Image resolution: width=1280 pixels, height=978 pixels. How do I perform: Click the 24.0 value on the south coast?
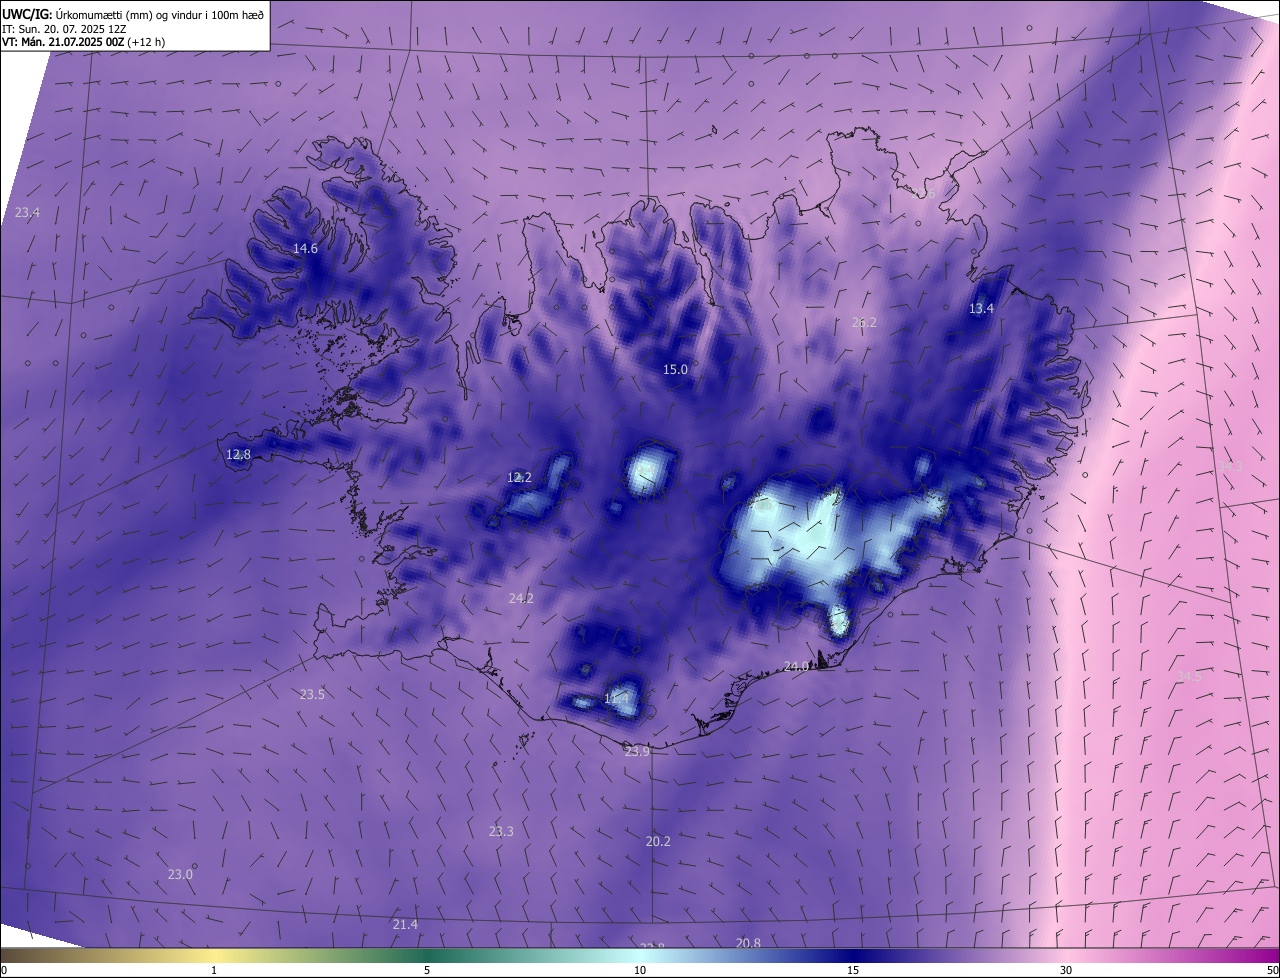[796, 665]
